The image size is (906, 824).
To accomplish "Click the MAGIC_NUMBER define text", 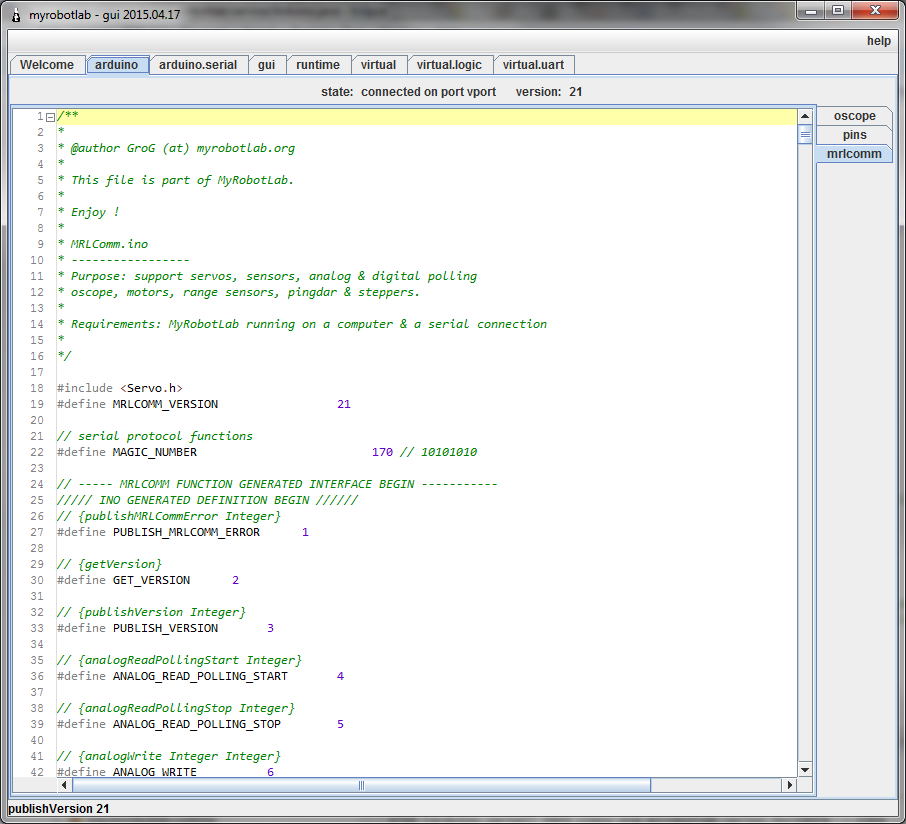I will pyautogui.click(x=155, y=452).
